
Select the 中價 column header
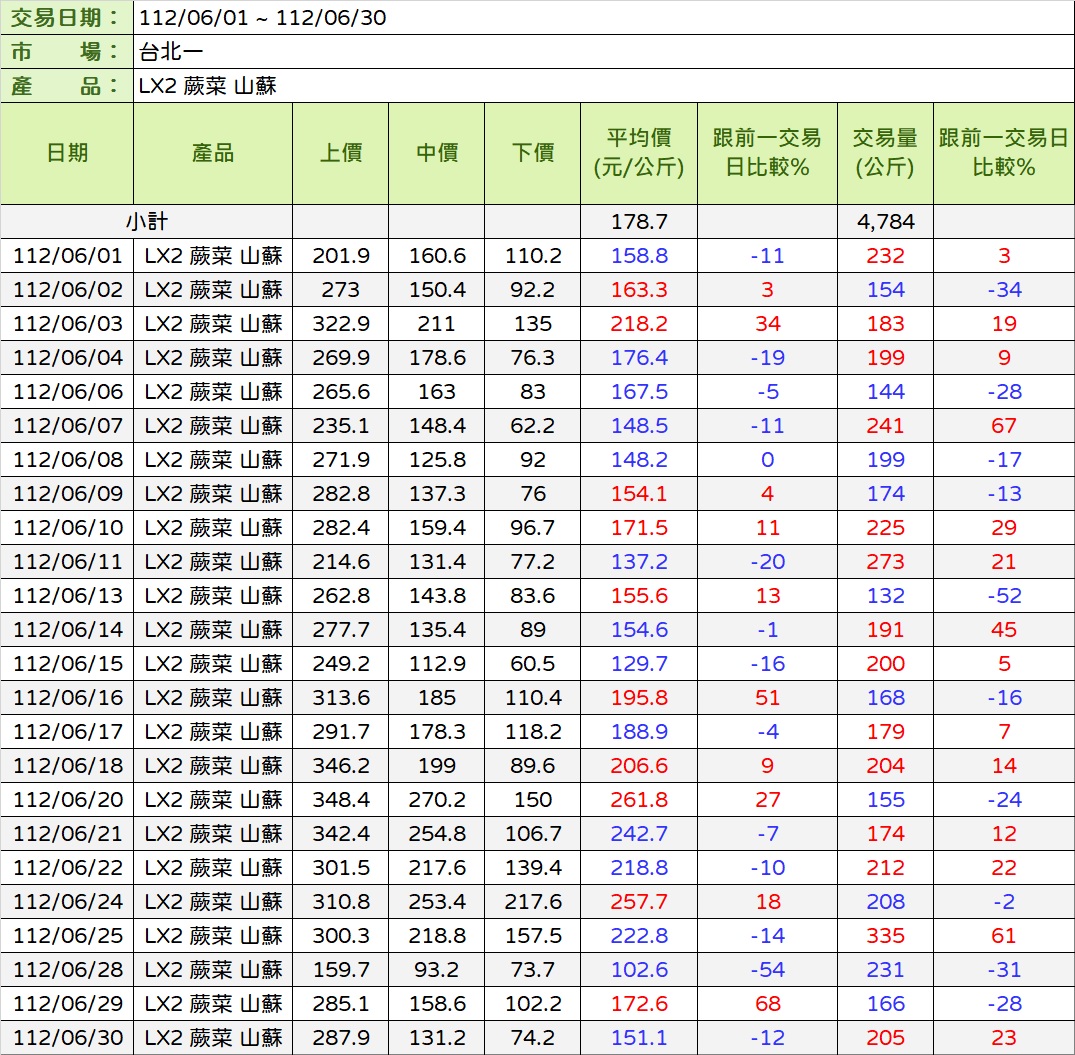437,153
